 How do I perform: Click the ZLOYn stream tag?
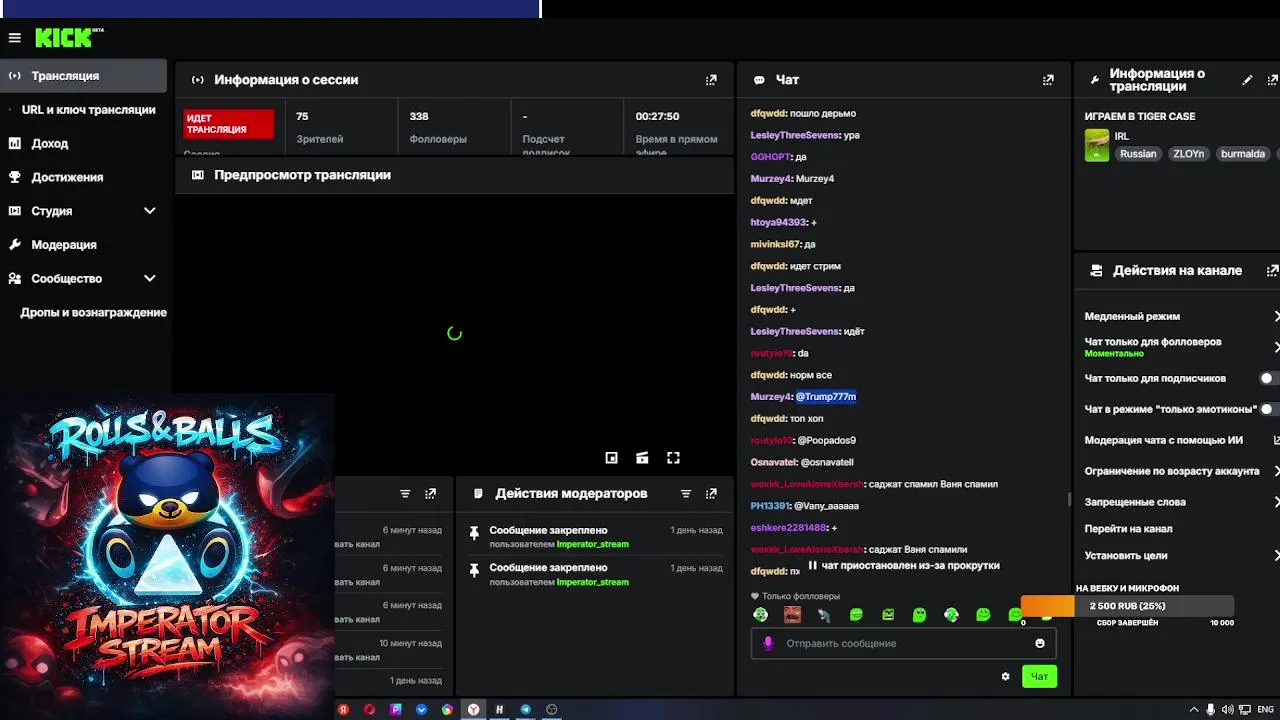[1189, 154]
